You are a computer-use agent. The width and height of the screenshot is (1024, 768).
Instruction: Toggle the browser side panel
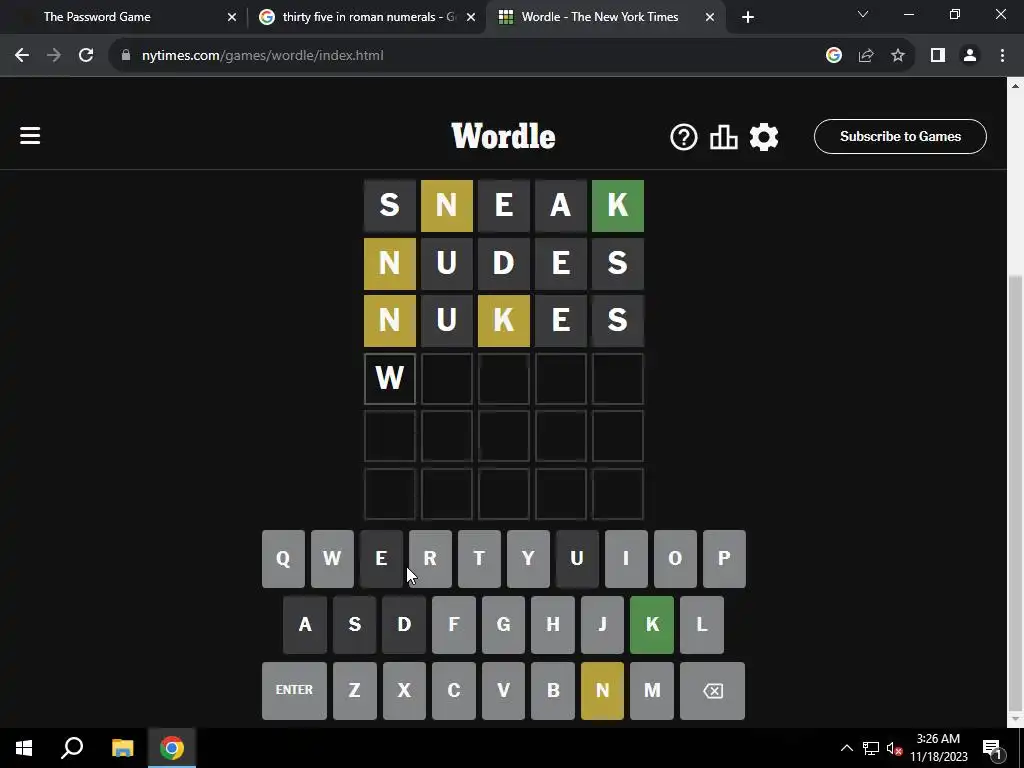[x=938, y=56]
